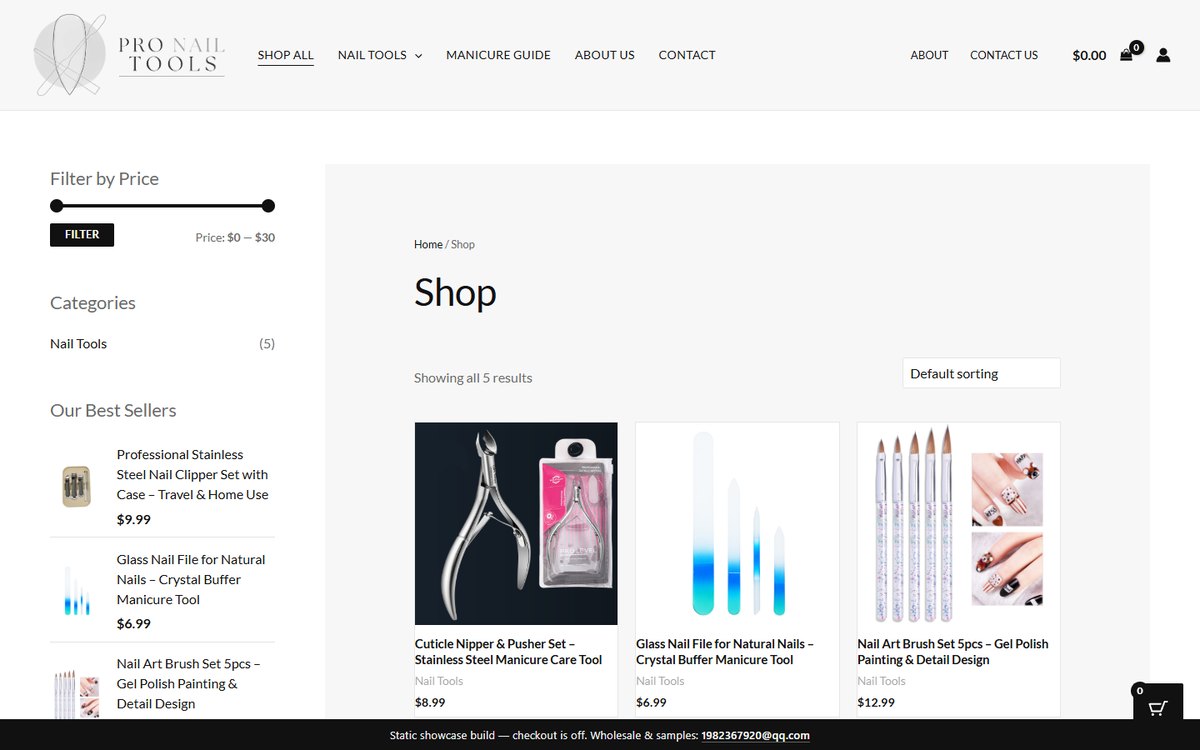Open the About Us menu item
The height and width of the screenshot is (750, 1200).
pyautogui.click(x=604, y=55)
